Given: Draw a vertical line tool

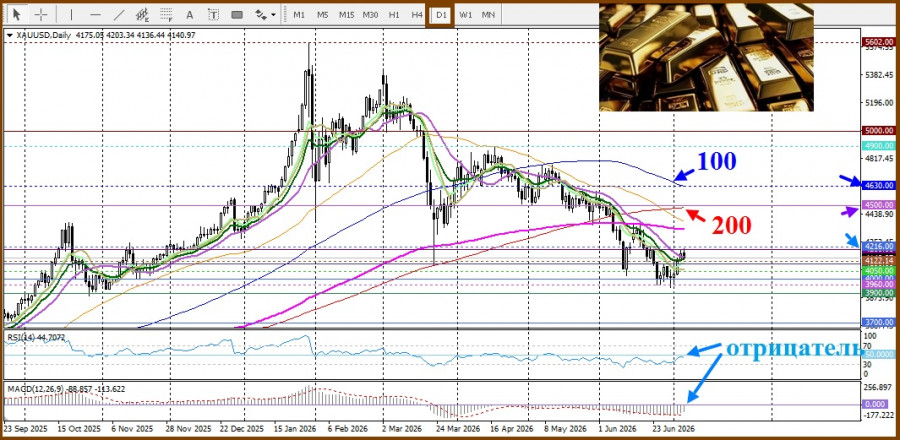Looking at the screenshot, I should coord(71,14).
